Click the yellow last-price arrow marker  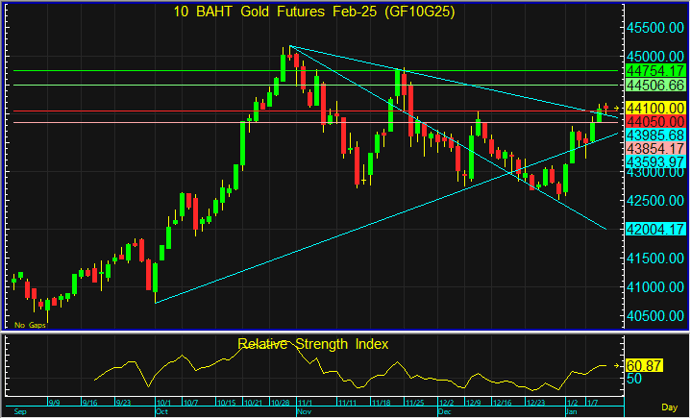pyautogui.click(x=618, y=108)
